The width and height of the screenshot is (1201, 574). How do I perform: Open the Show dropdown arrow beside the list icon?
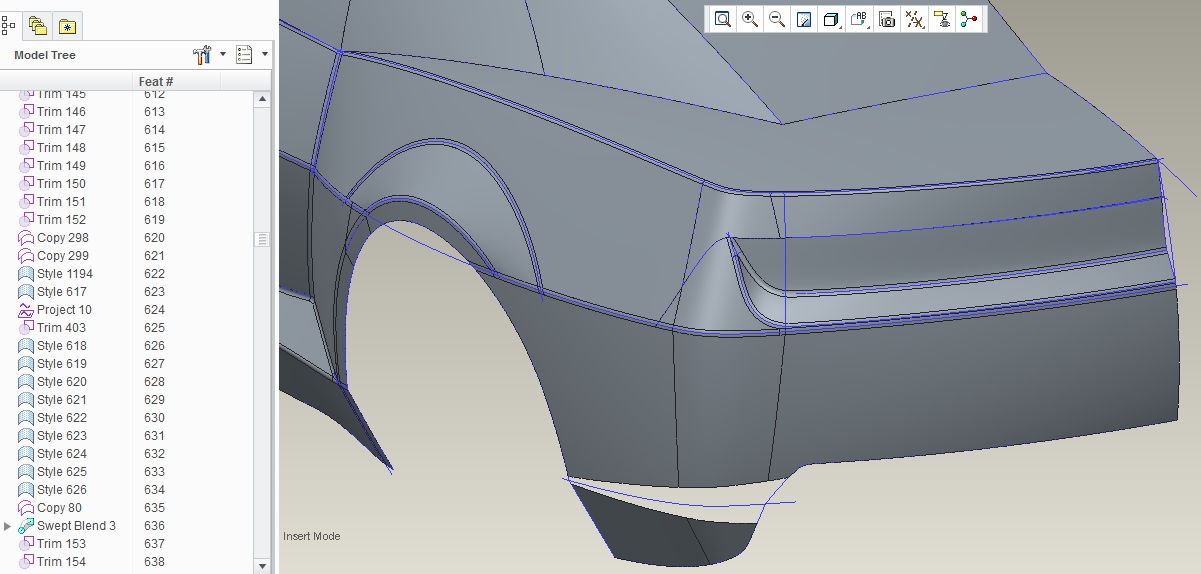click(x=264, y=55)
